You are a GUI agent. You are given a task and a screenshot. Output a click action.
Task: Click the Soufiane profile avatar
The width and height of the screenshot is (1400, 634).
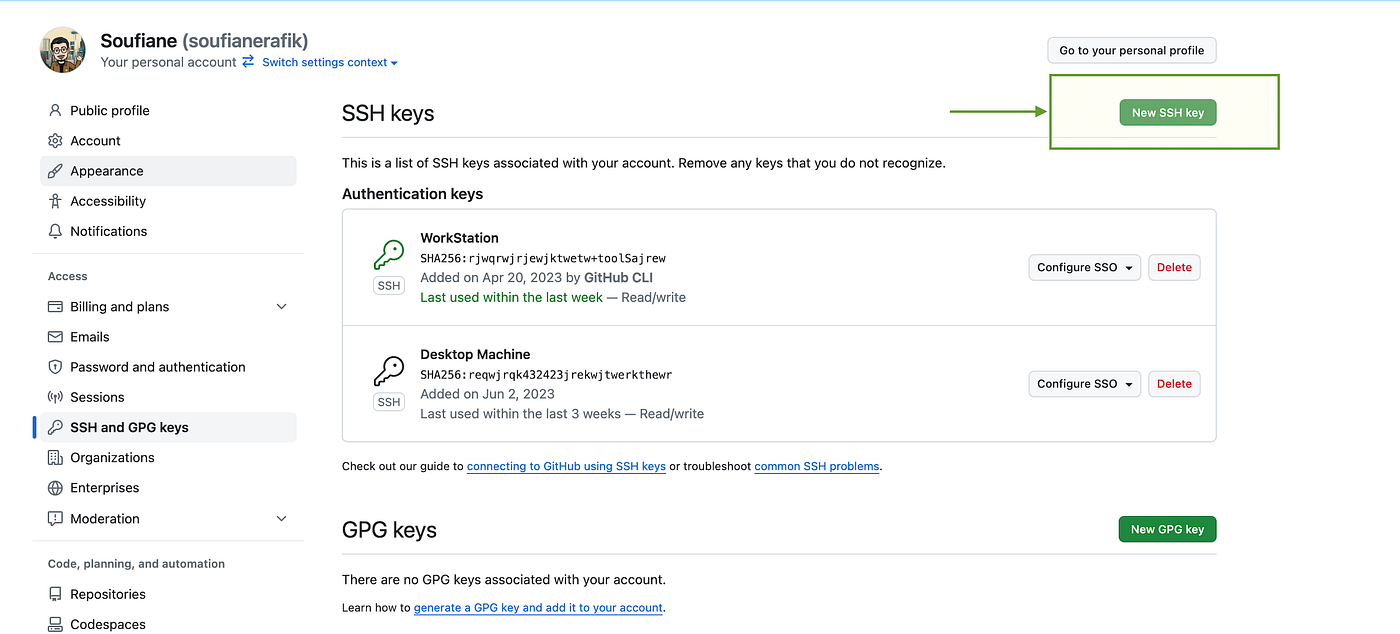pyautogui.click(x=63, y=50)
